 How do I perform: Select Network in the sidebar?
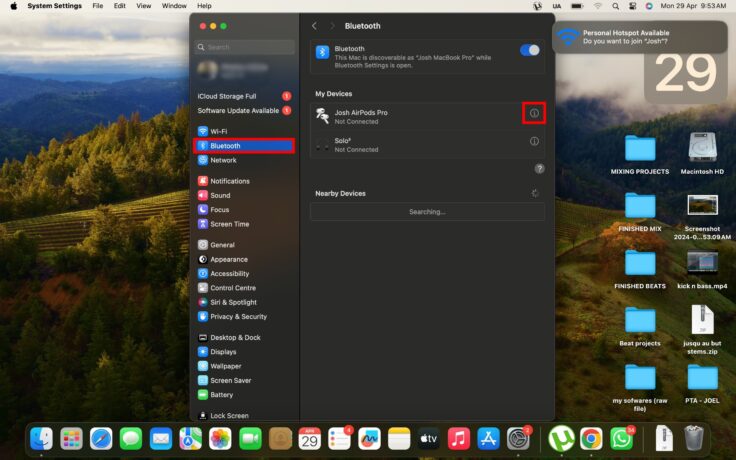tap(223, 160)
